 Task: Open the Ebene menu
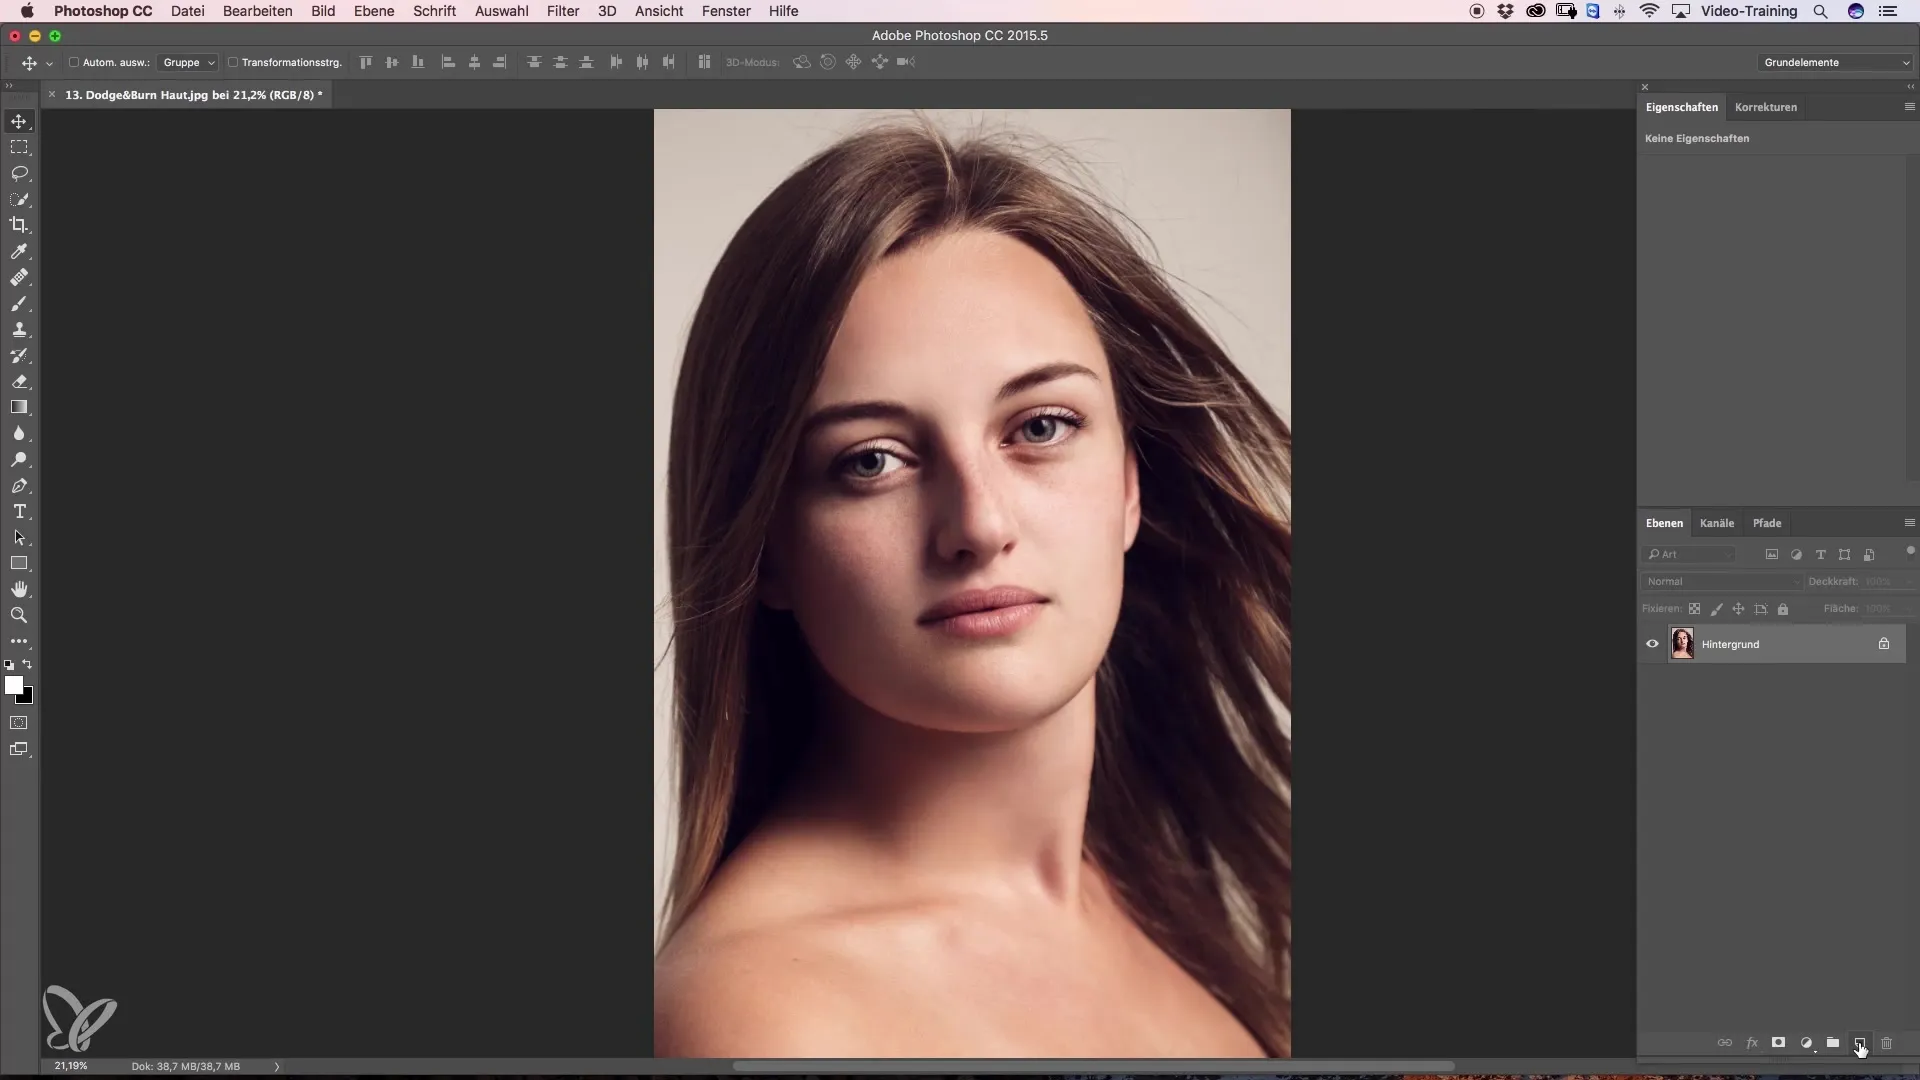pos(374,11)
